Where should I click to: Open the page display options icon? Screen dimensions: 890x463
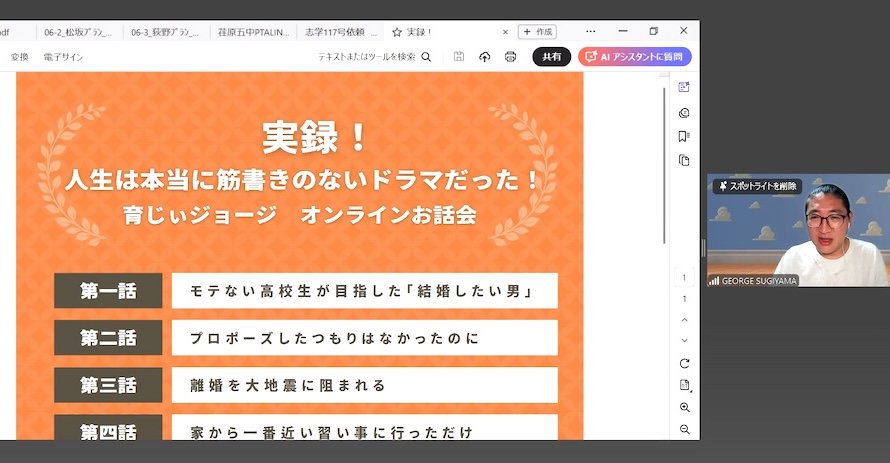point(684,385)
